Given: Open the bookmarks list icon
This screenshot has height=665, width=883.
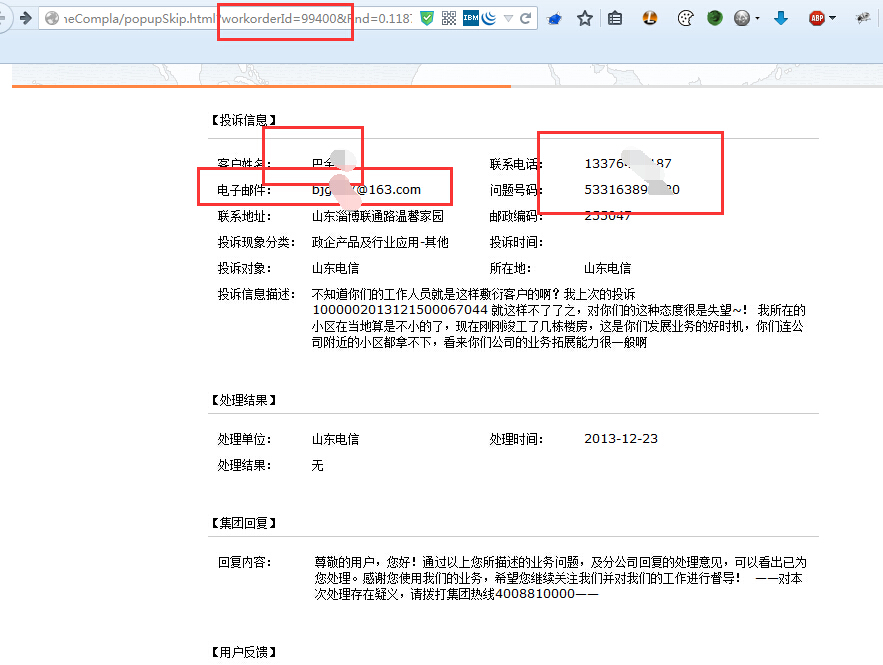Looking at the screenshot, I should [615, 19].
